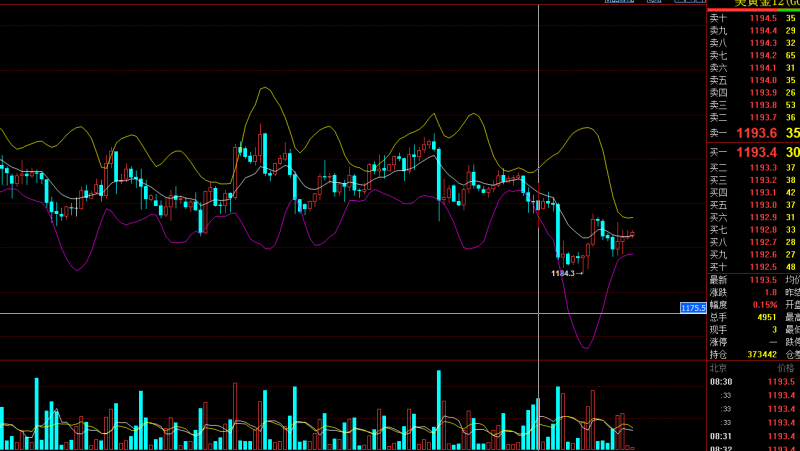Image resolution: width=800 pixels, height=451 pixels.
Task: Click the 买八 row at 1192.7
Action: [x=754, y=242]
